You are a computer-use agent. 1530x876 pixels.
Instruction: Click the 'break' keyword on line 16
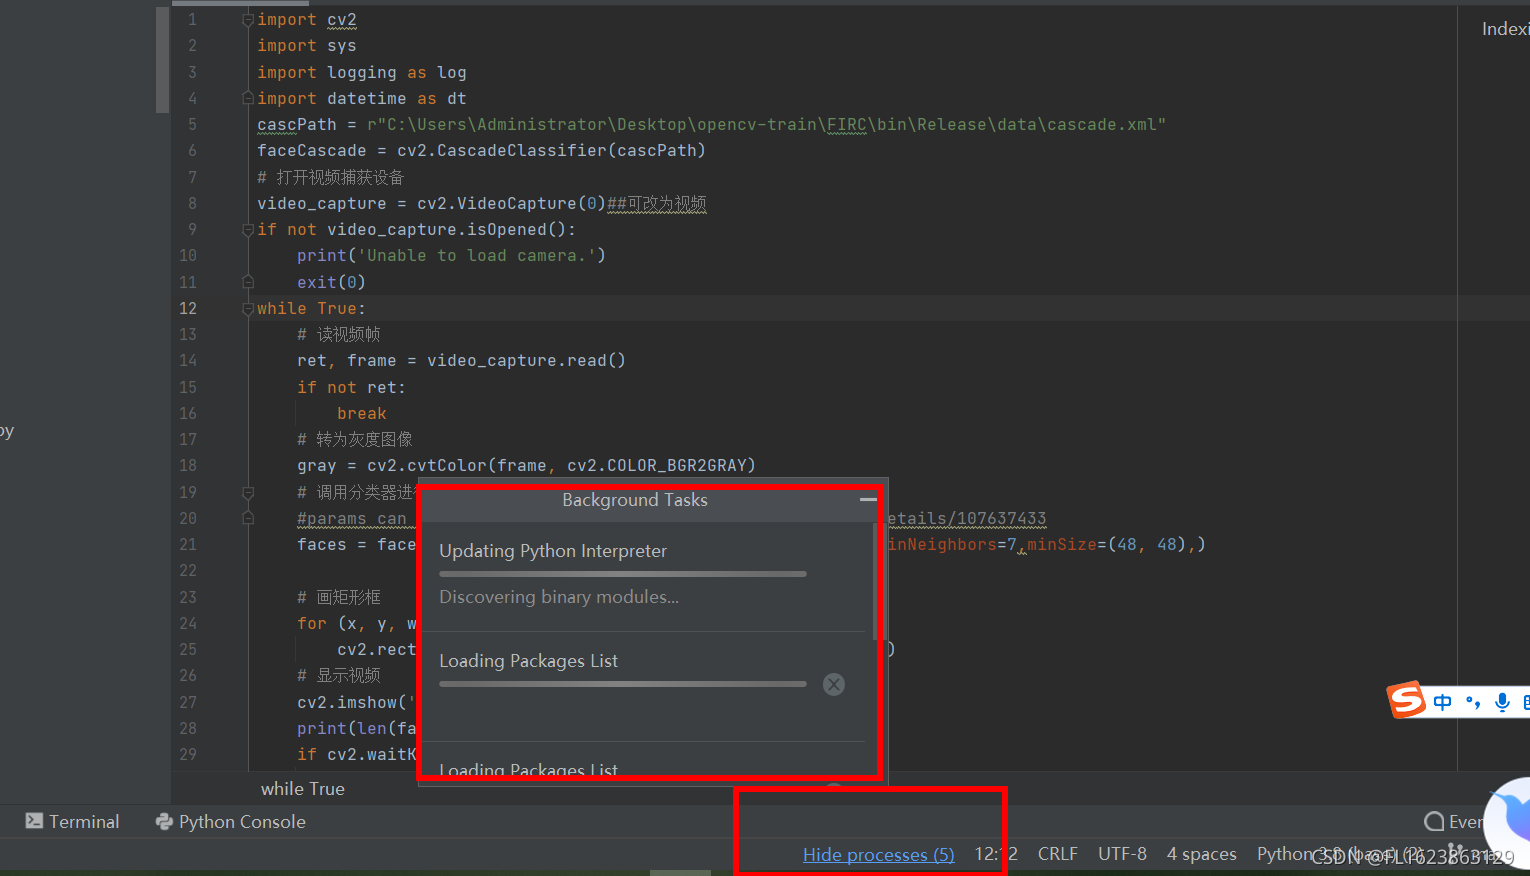[362, 413]
